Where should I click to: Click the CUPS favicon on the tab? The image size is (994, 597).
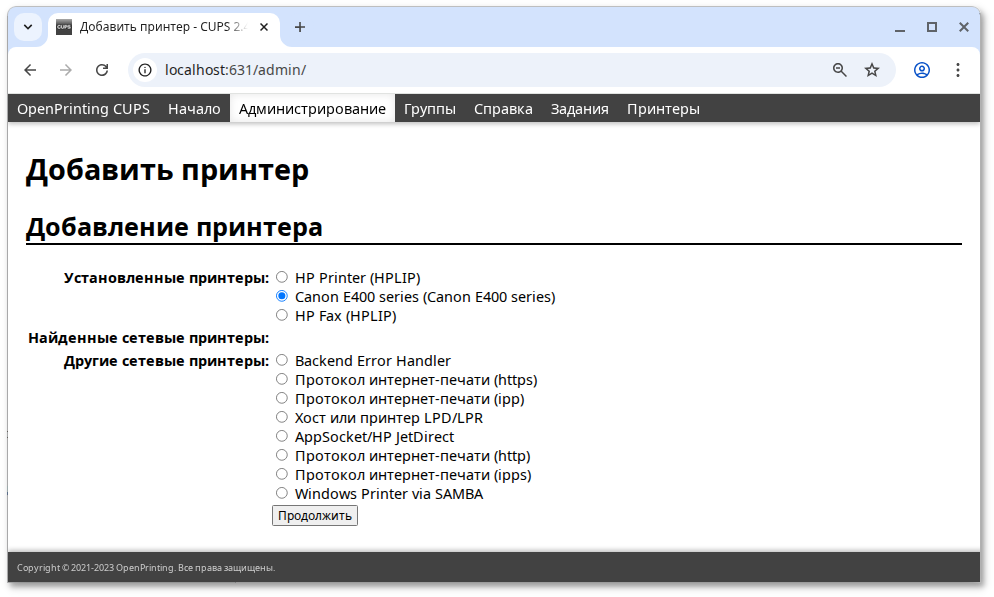[63, 28]
